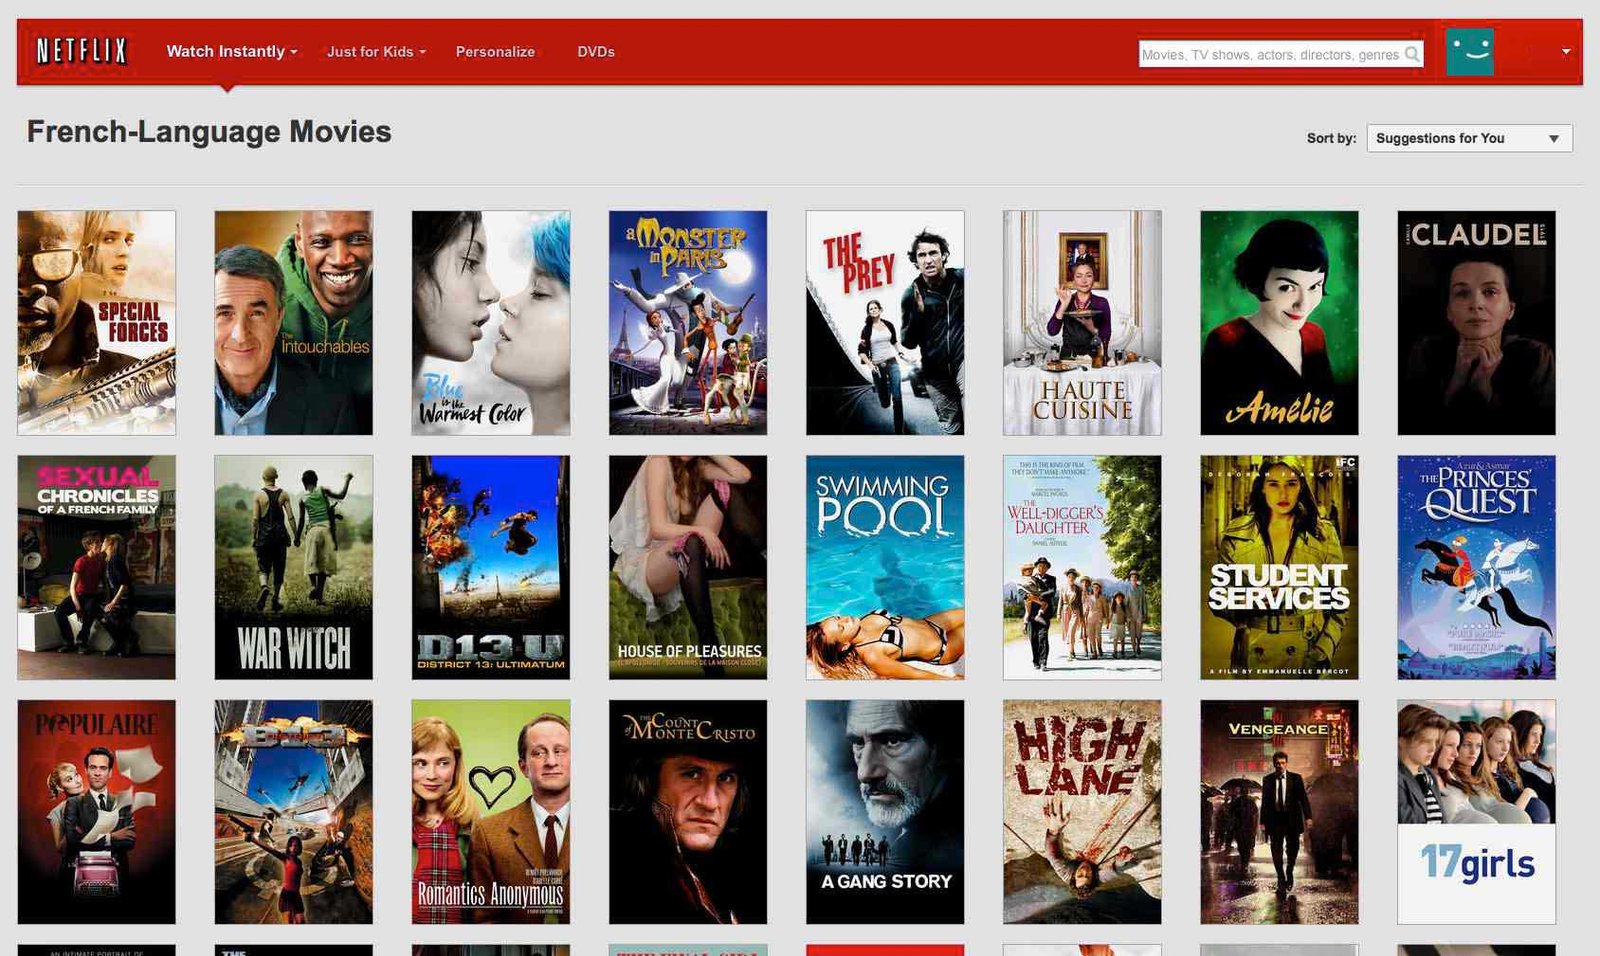
Task: Go to the Personalize page
Action: [x=495, y=52]
